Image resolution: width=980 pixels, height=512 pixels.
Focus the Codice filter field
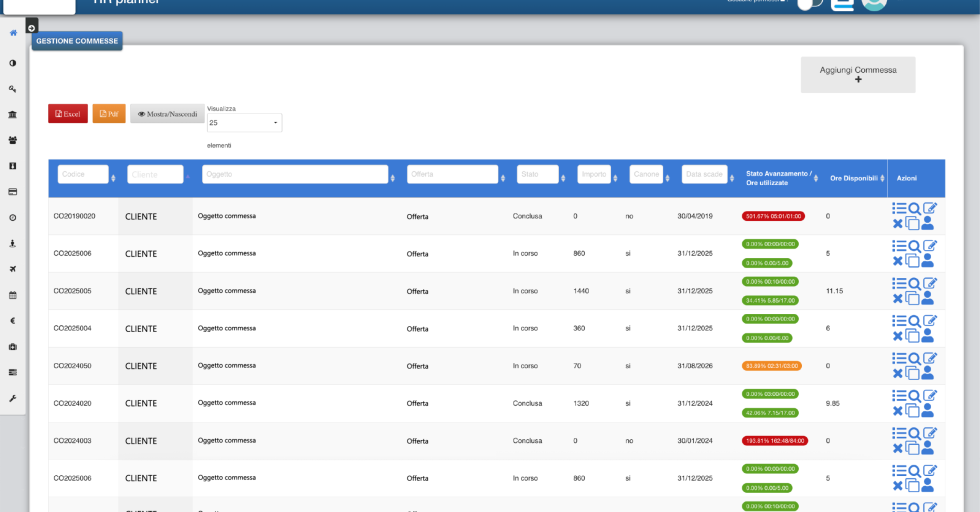click(x=83, y=174)
